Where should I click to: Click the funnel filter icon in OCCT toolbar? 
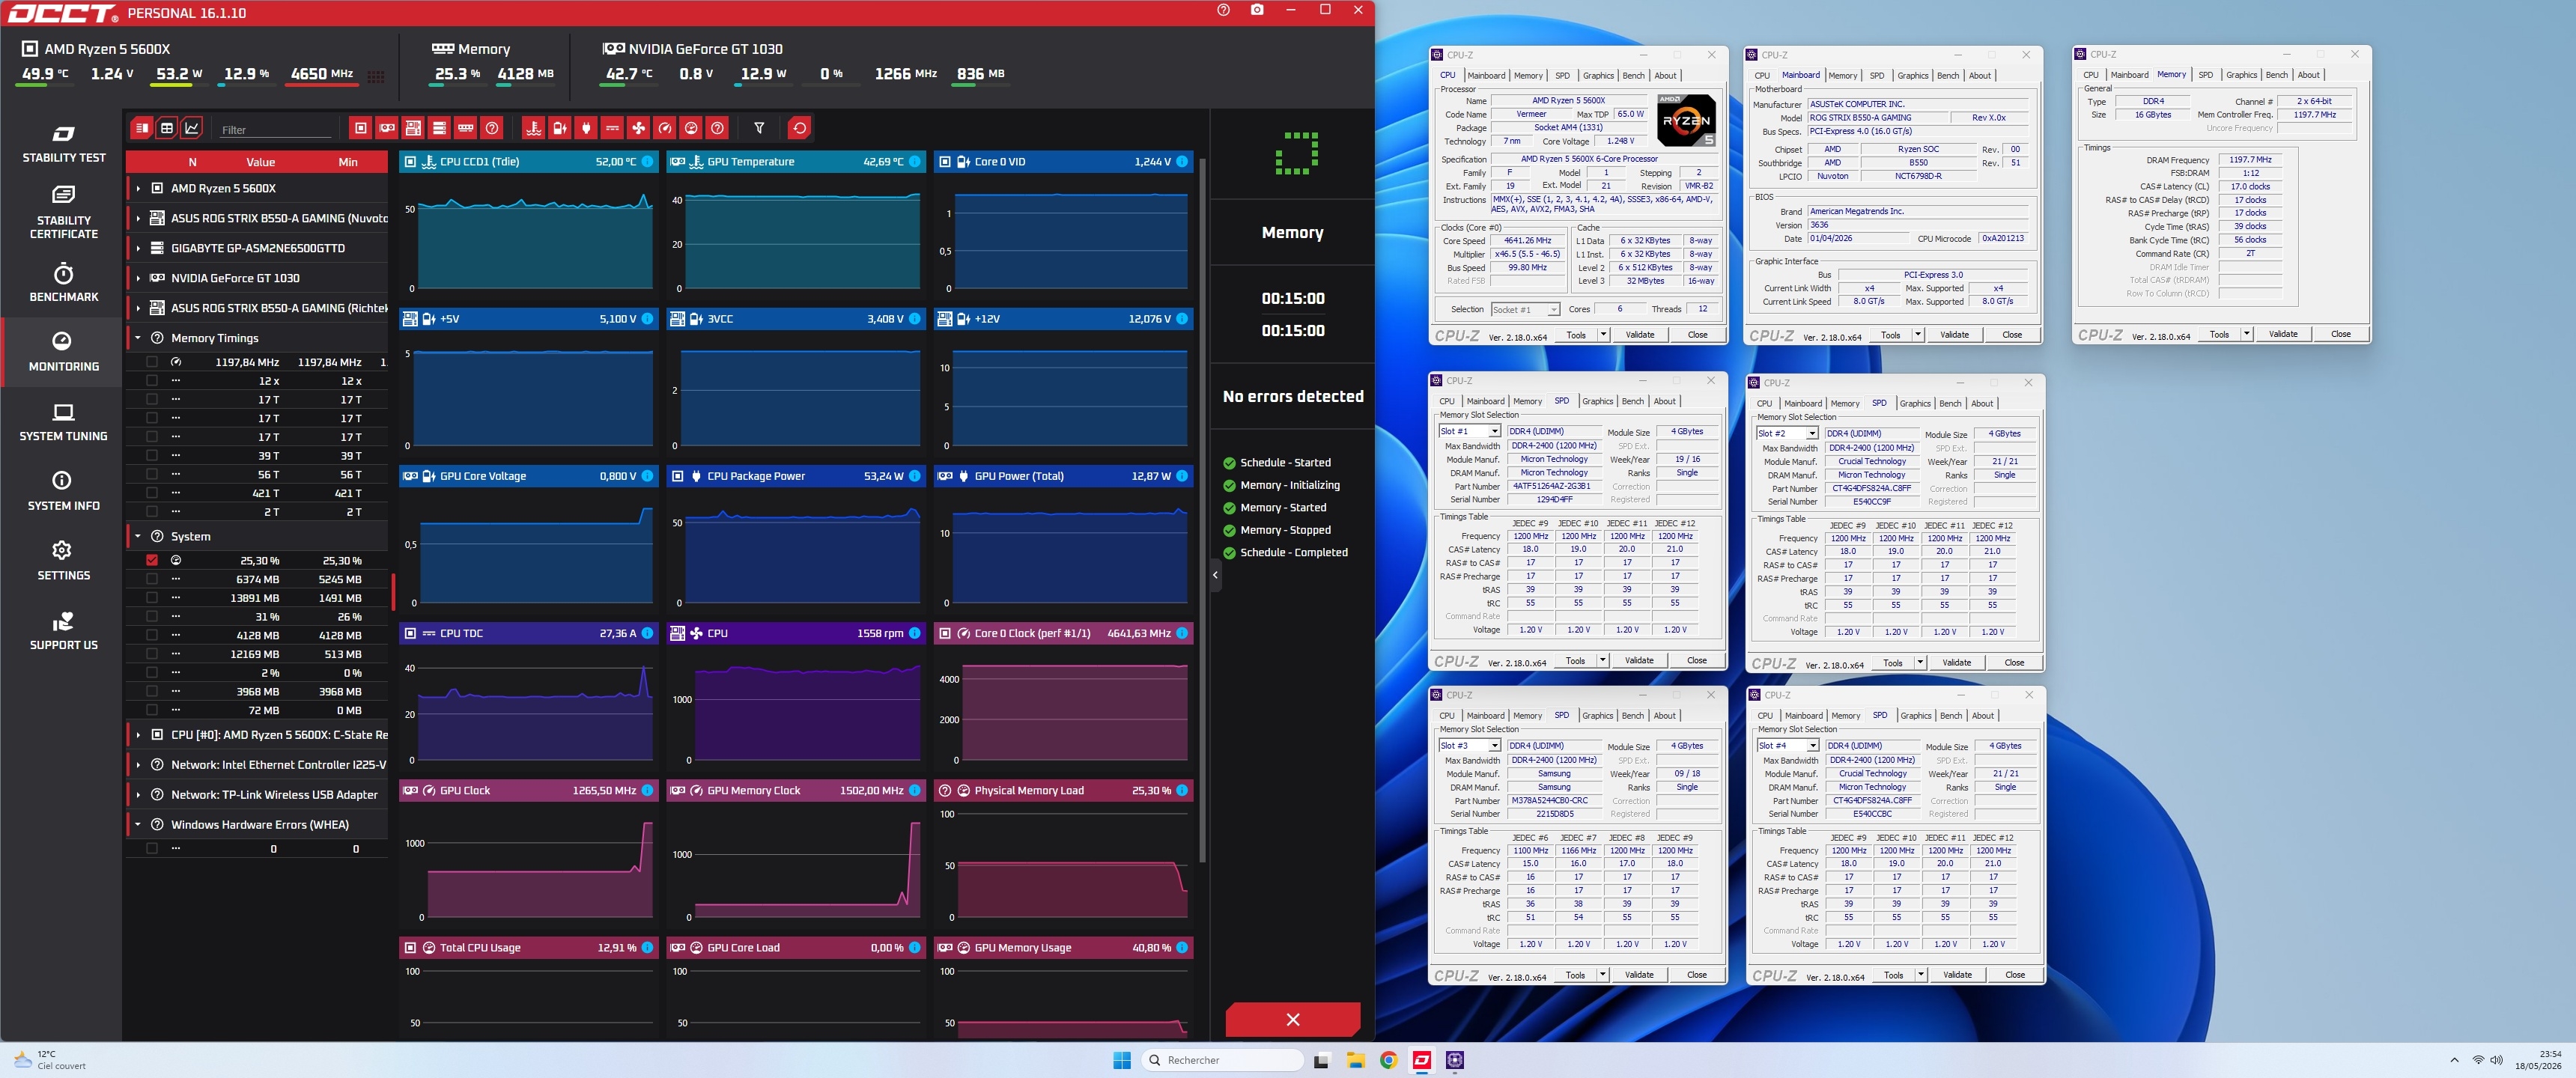(x=759, y=128)
